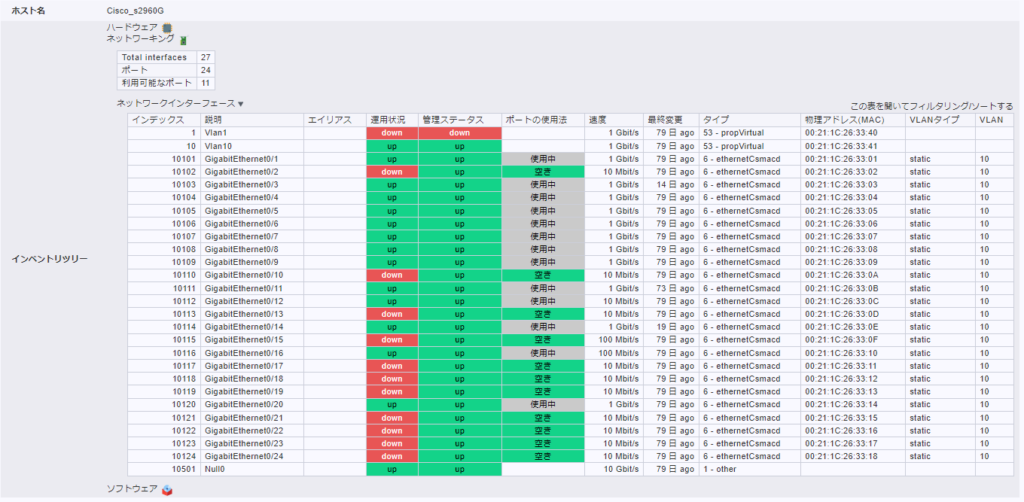Sort by ポートの使用法 column header

(x=543, y=120)
